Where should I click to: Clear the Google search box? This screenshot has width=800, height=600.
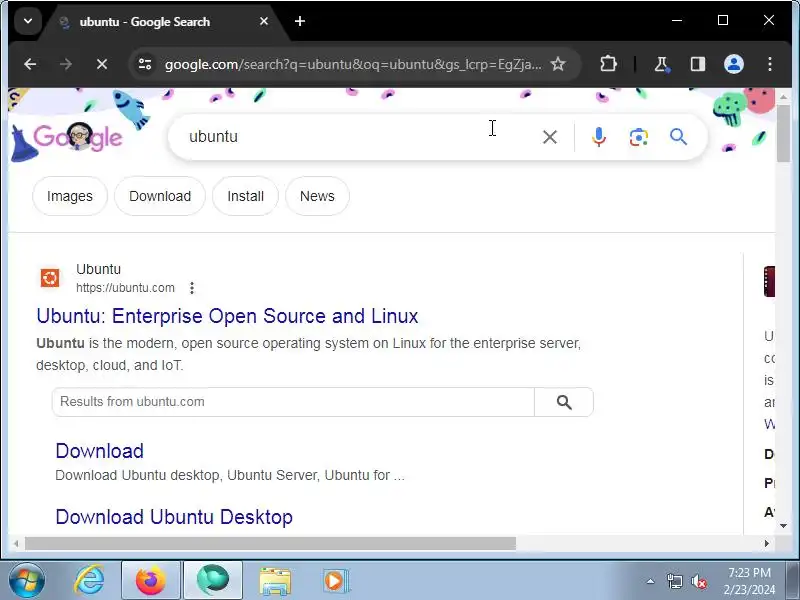(x=549, y=137)
